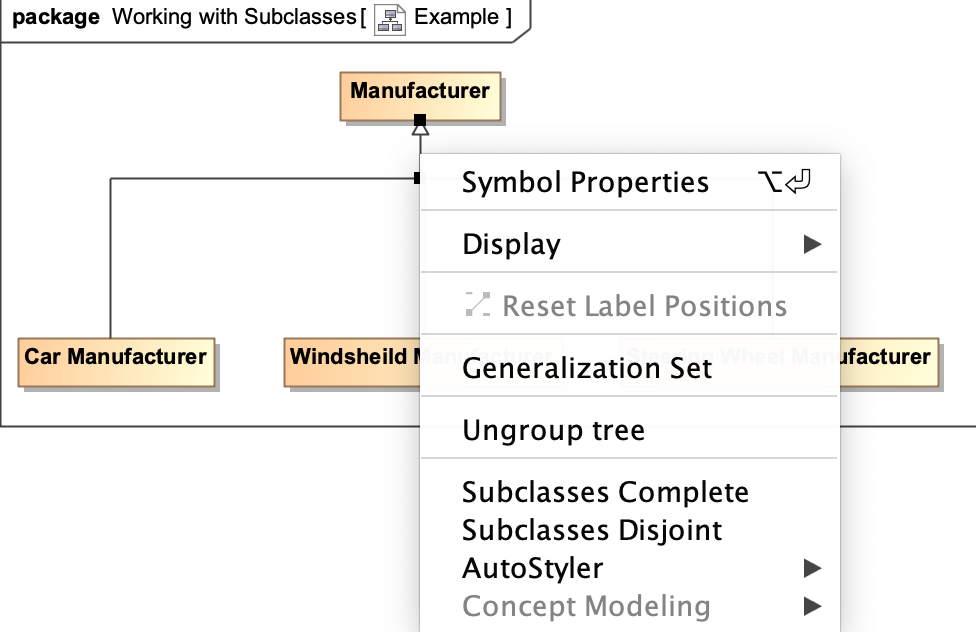The height and width of the screenshot is (632, 976).
Task: Click the Example diagram name in header
Action: pyautogui.click(x=456, y=18)
